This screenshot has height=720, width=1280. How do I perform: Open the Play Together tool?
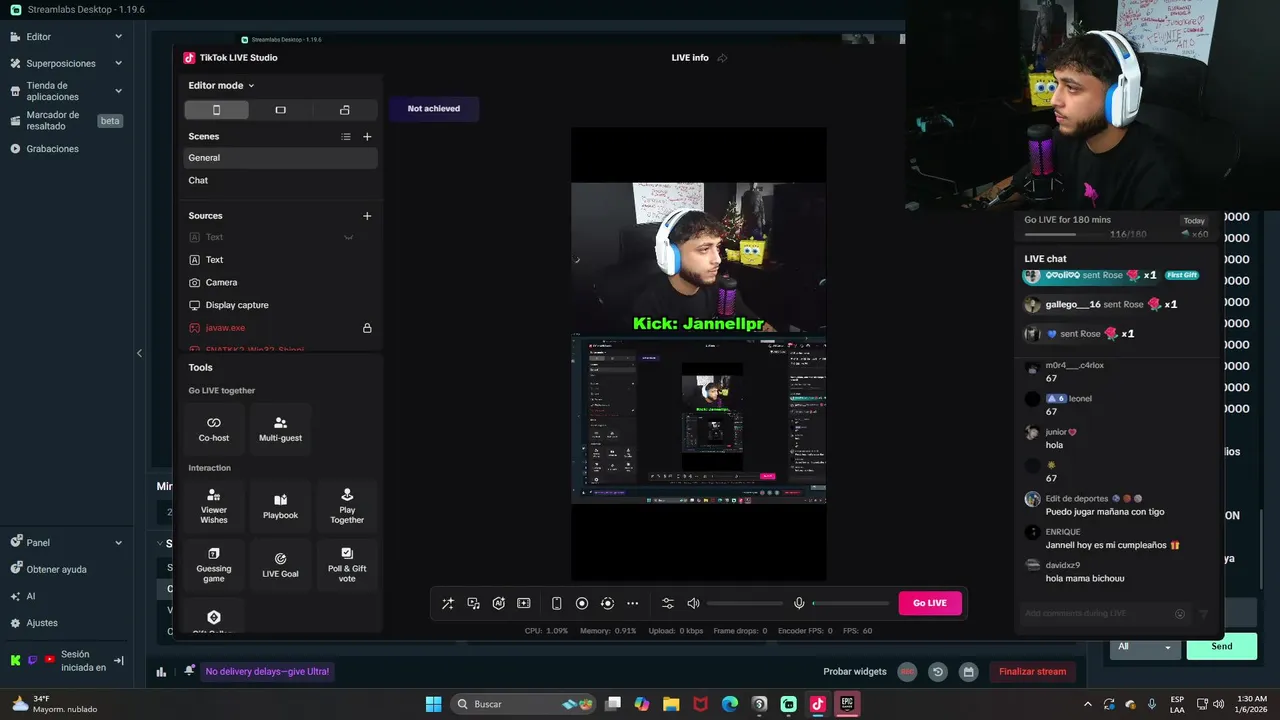[347, 506]
